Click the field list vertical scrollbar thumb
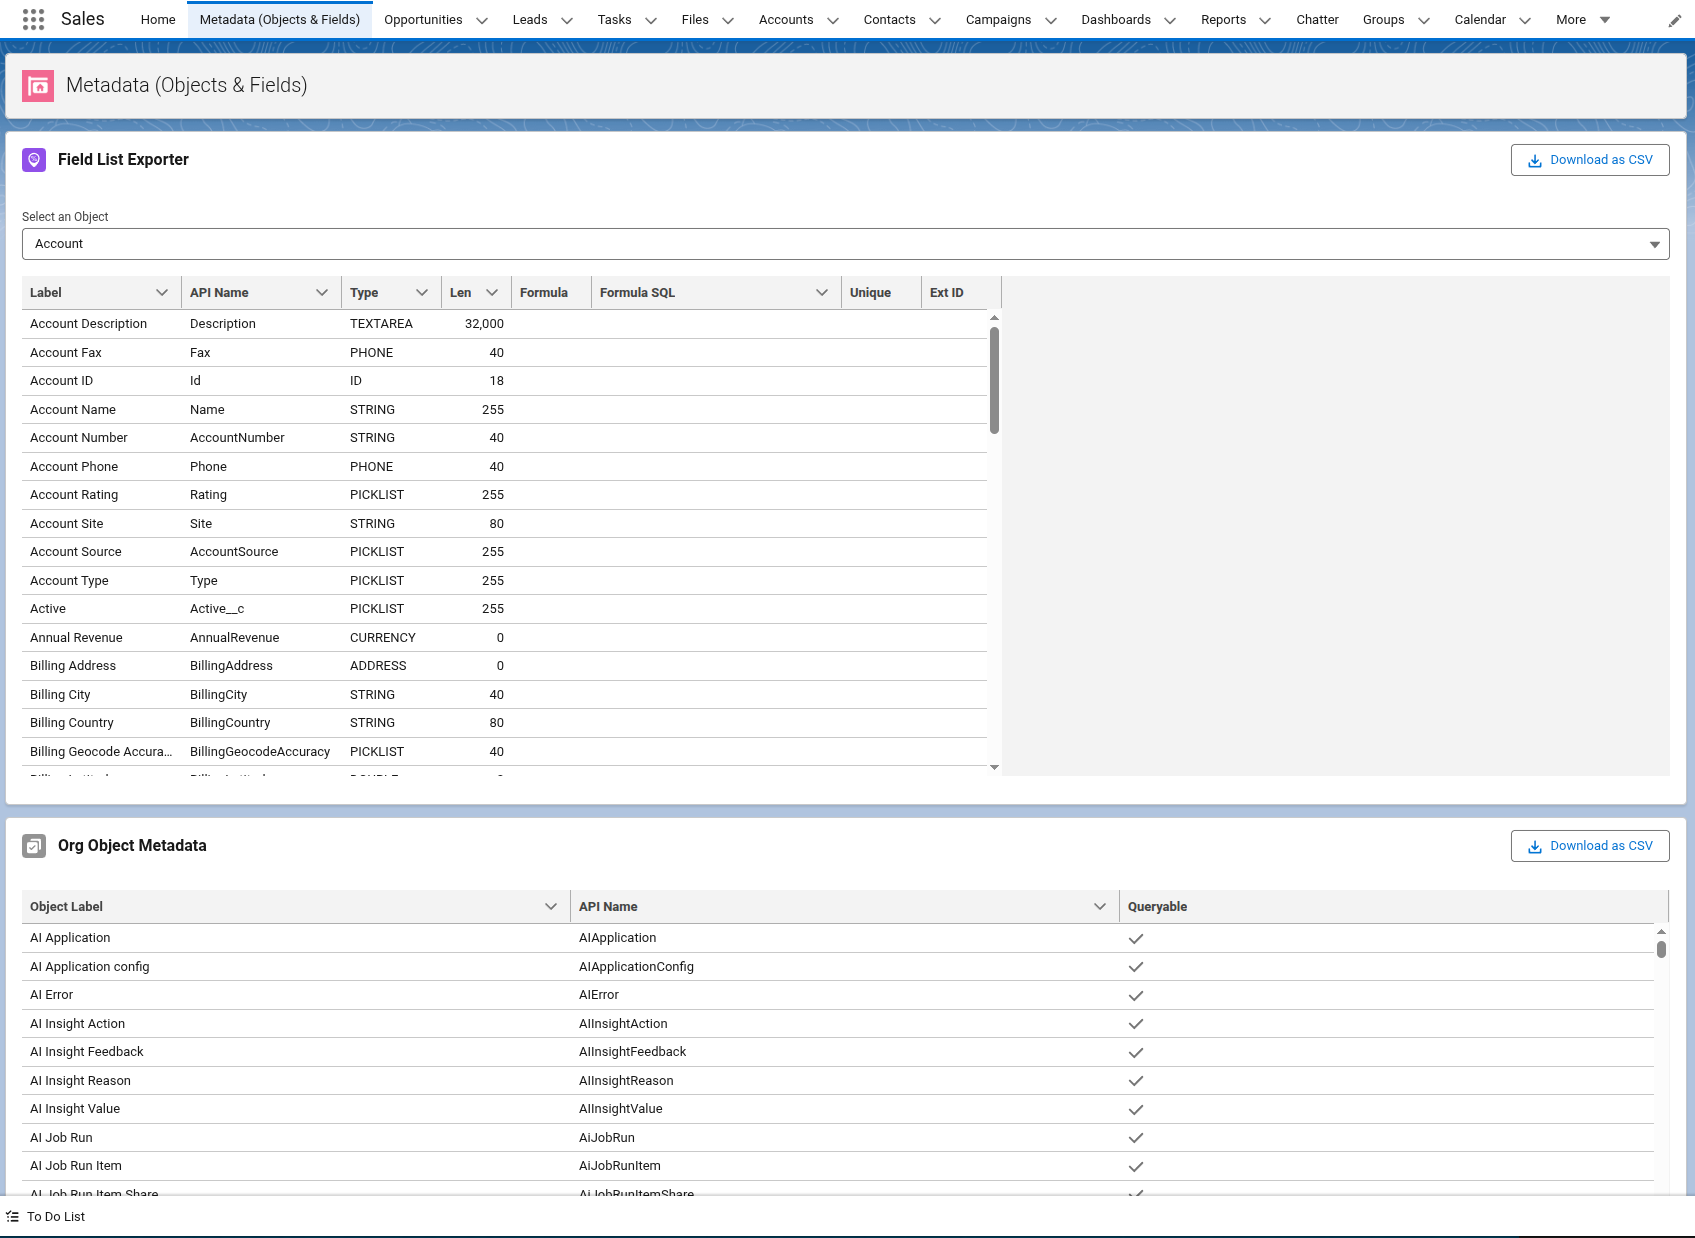Image resolution: width=1695 pixels, height=1238 pixels. click(x=994, y=380)
